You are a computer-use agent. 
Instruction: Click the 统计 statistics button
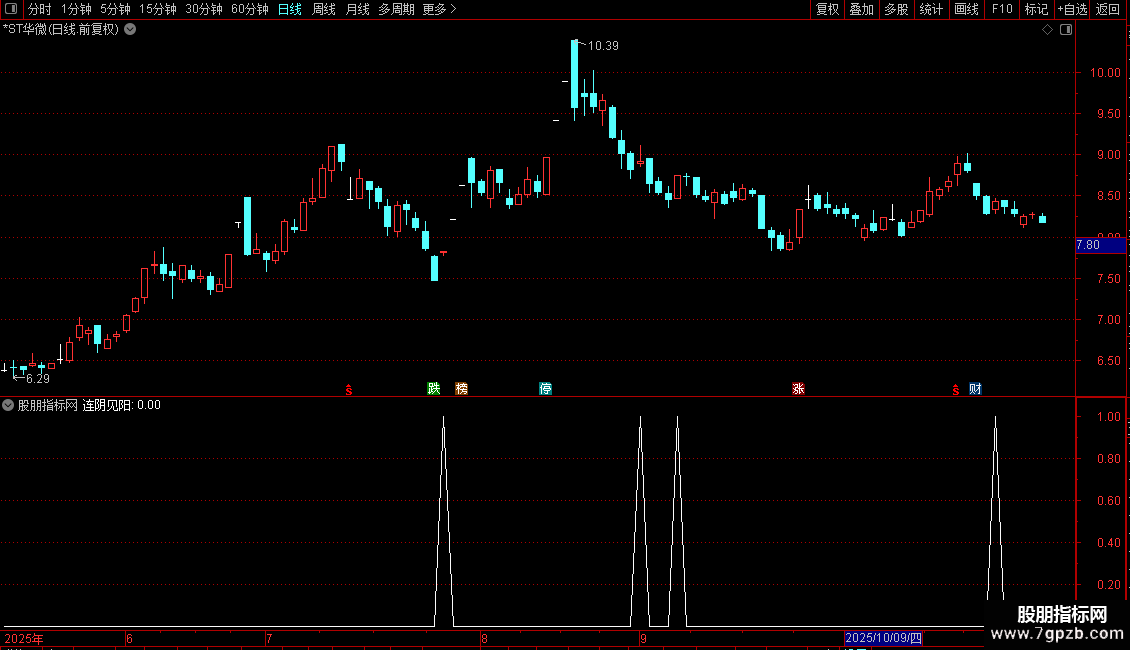(x=931, y=9)
